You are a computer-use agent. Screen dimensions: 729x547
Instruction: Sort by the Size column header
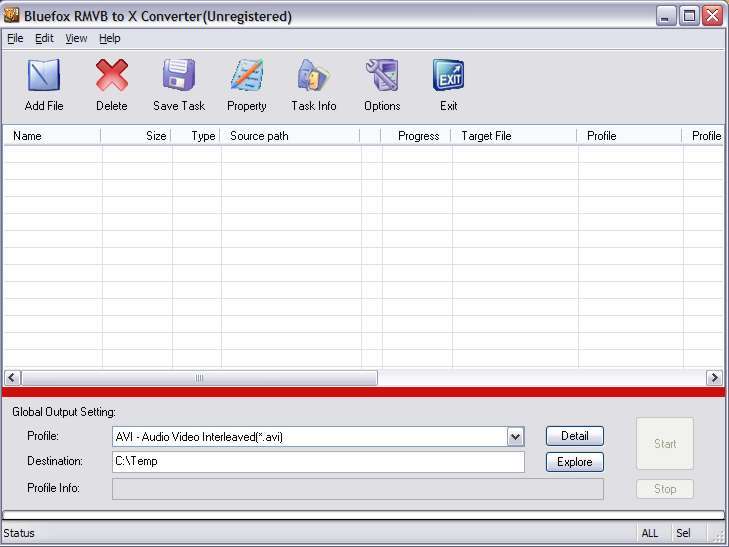(x=136, y=136)
